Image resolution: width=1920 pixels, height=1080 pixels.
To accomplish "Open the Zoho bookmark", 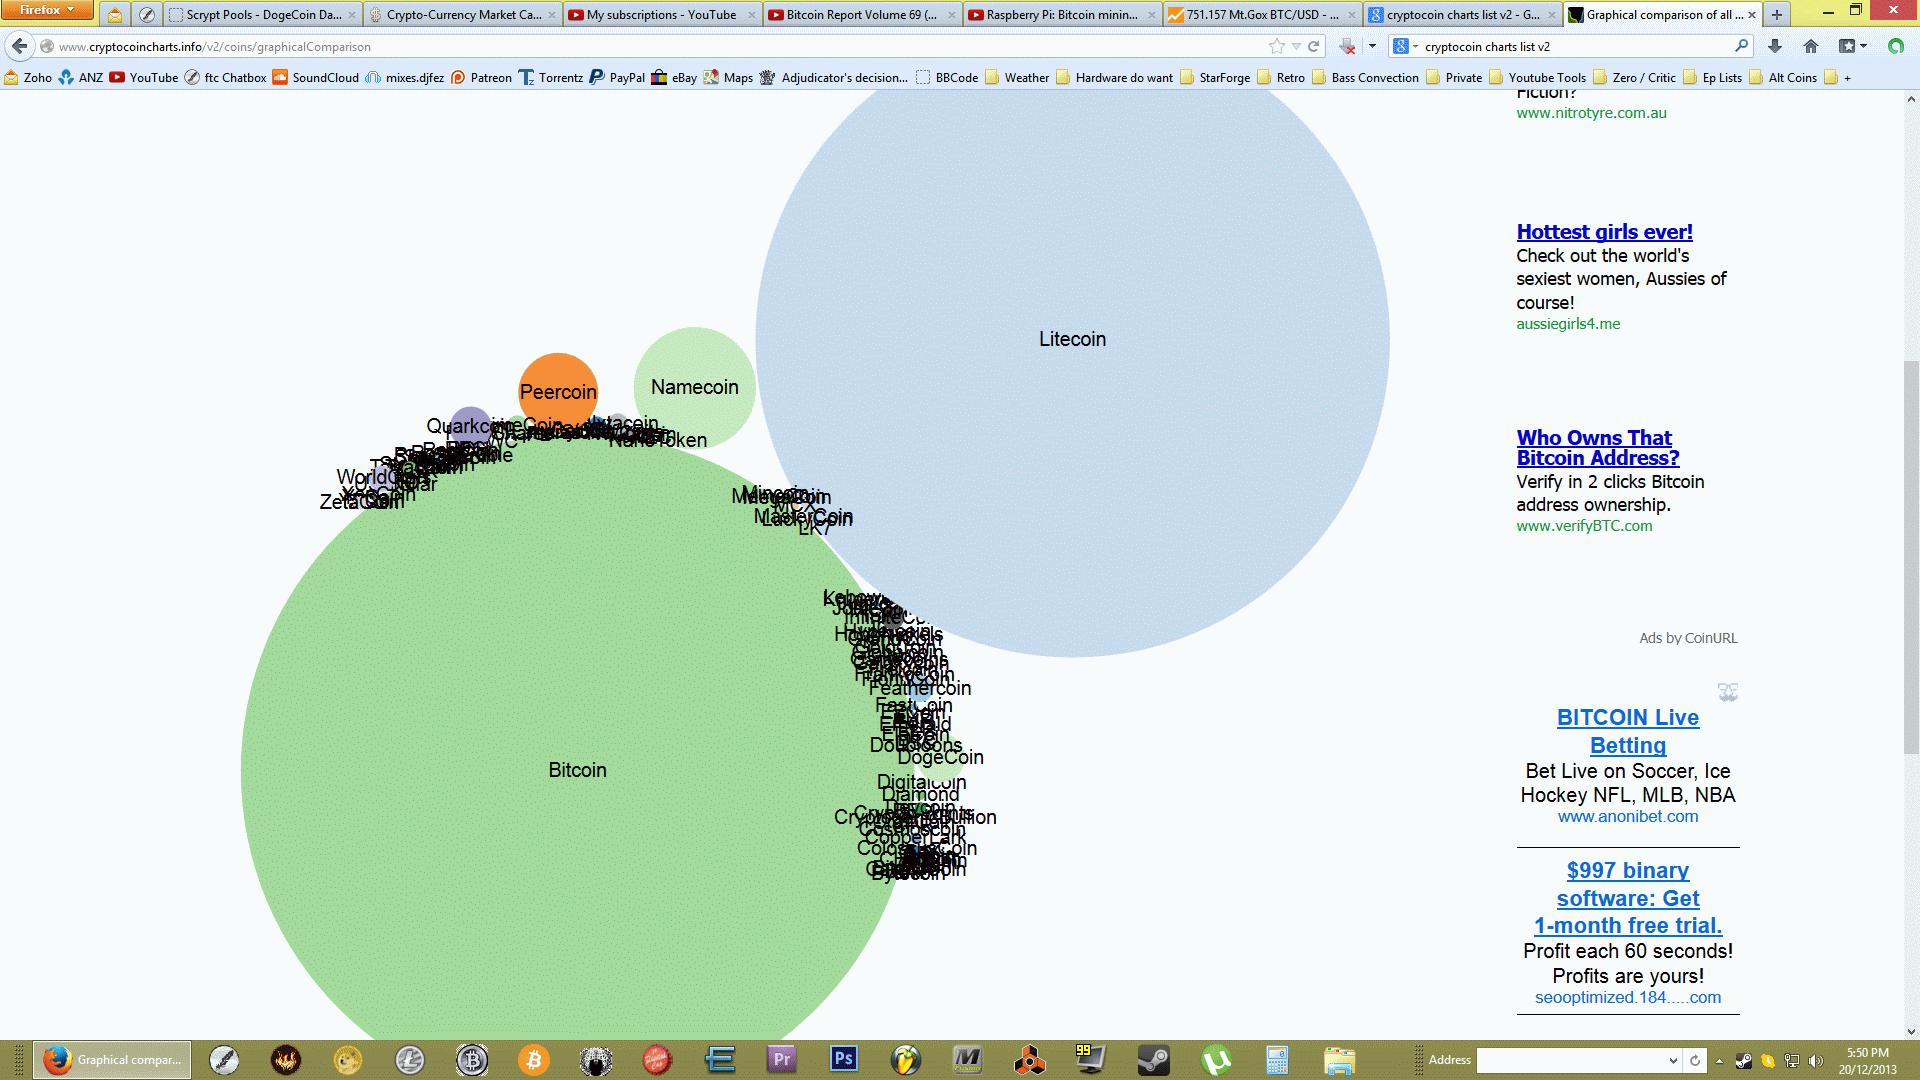I will pyautogui.click(x=28, y=77).
